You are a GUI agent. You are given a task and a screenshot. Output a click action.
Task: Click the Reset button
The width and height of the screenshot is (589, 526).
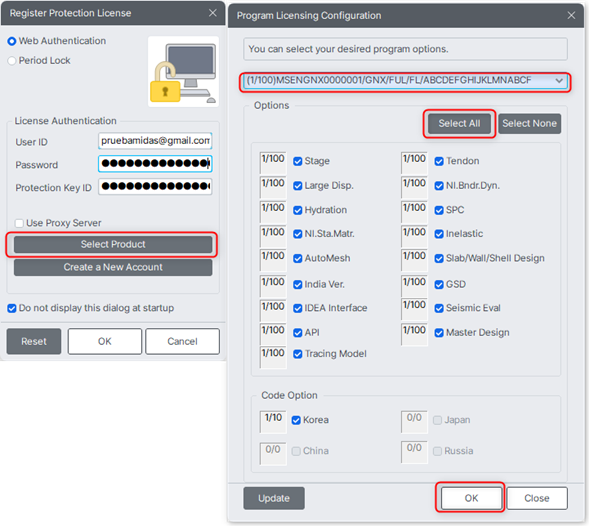pos(34,341)
